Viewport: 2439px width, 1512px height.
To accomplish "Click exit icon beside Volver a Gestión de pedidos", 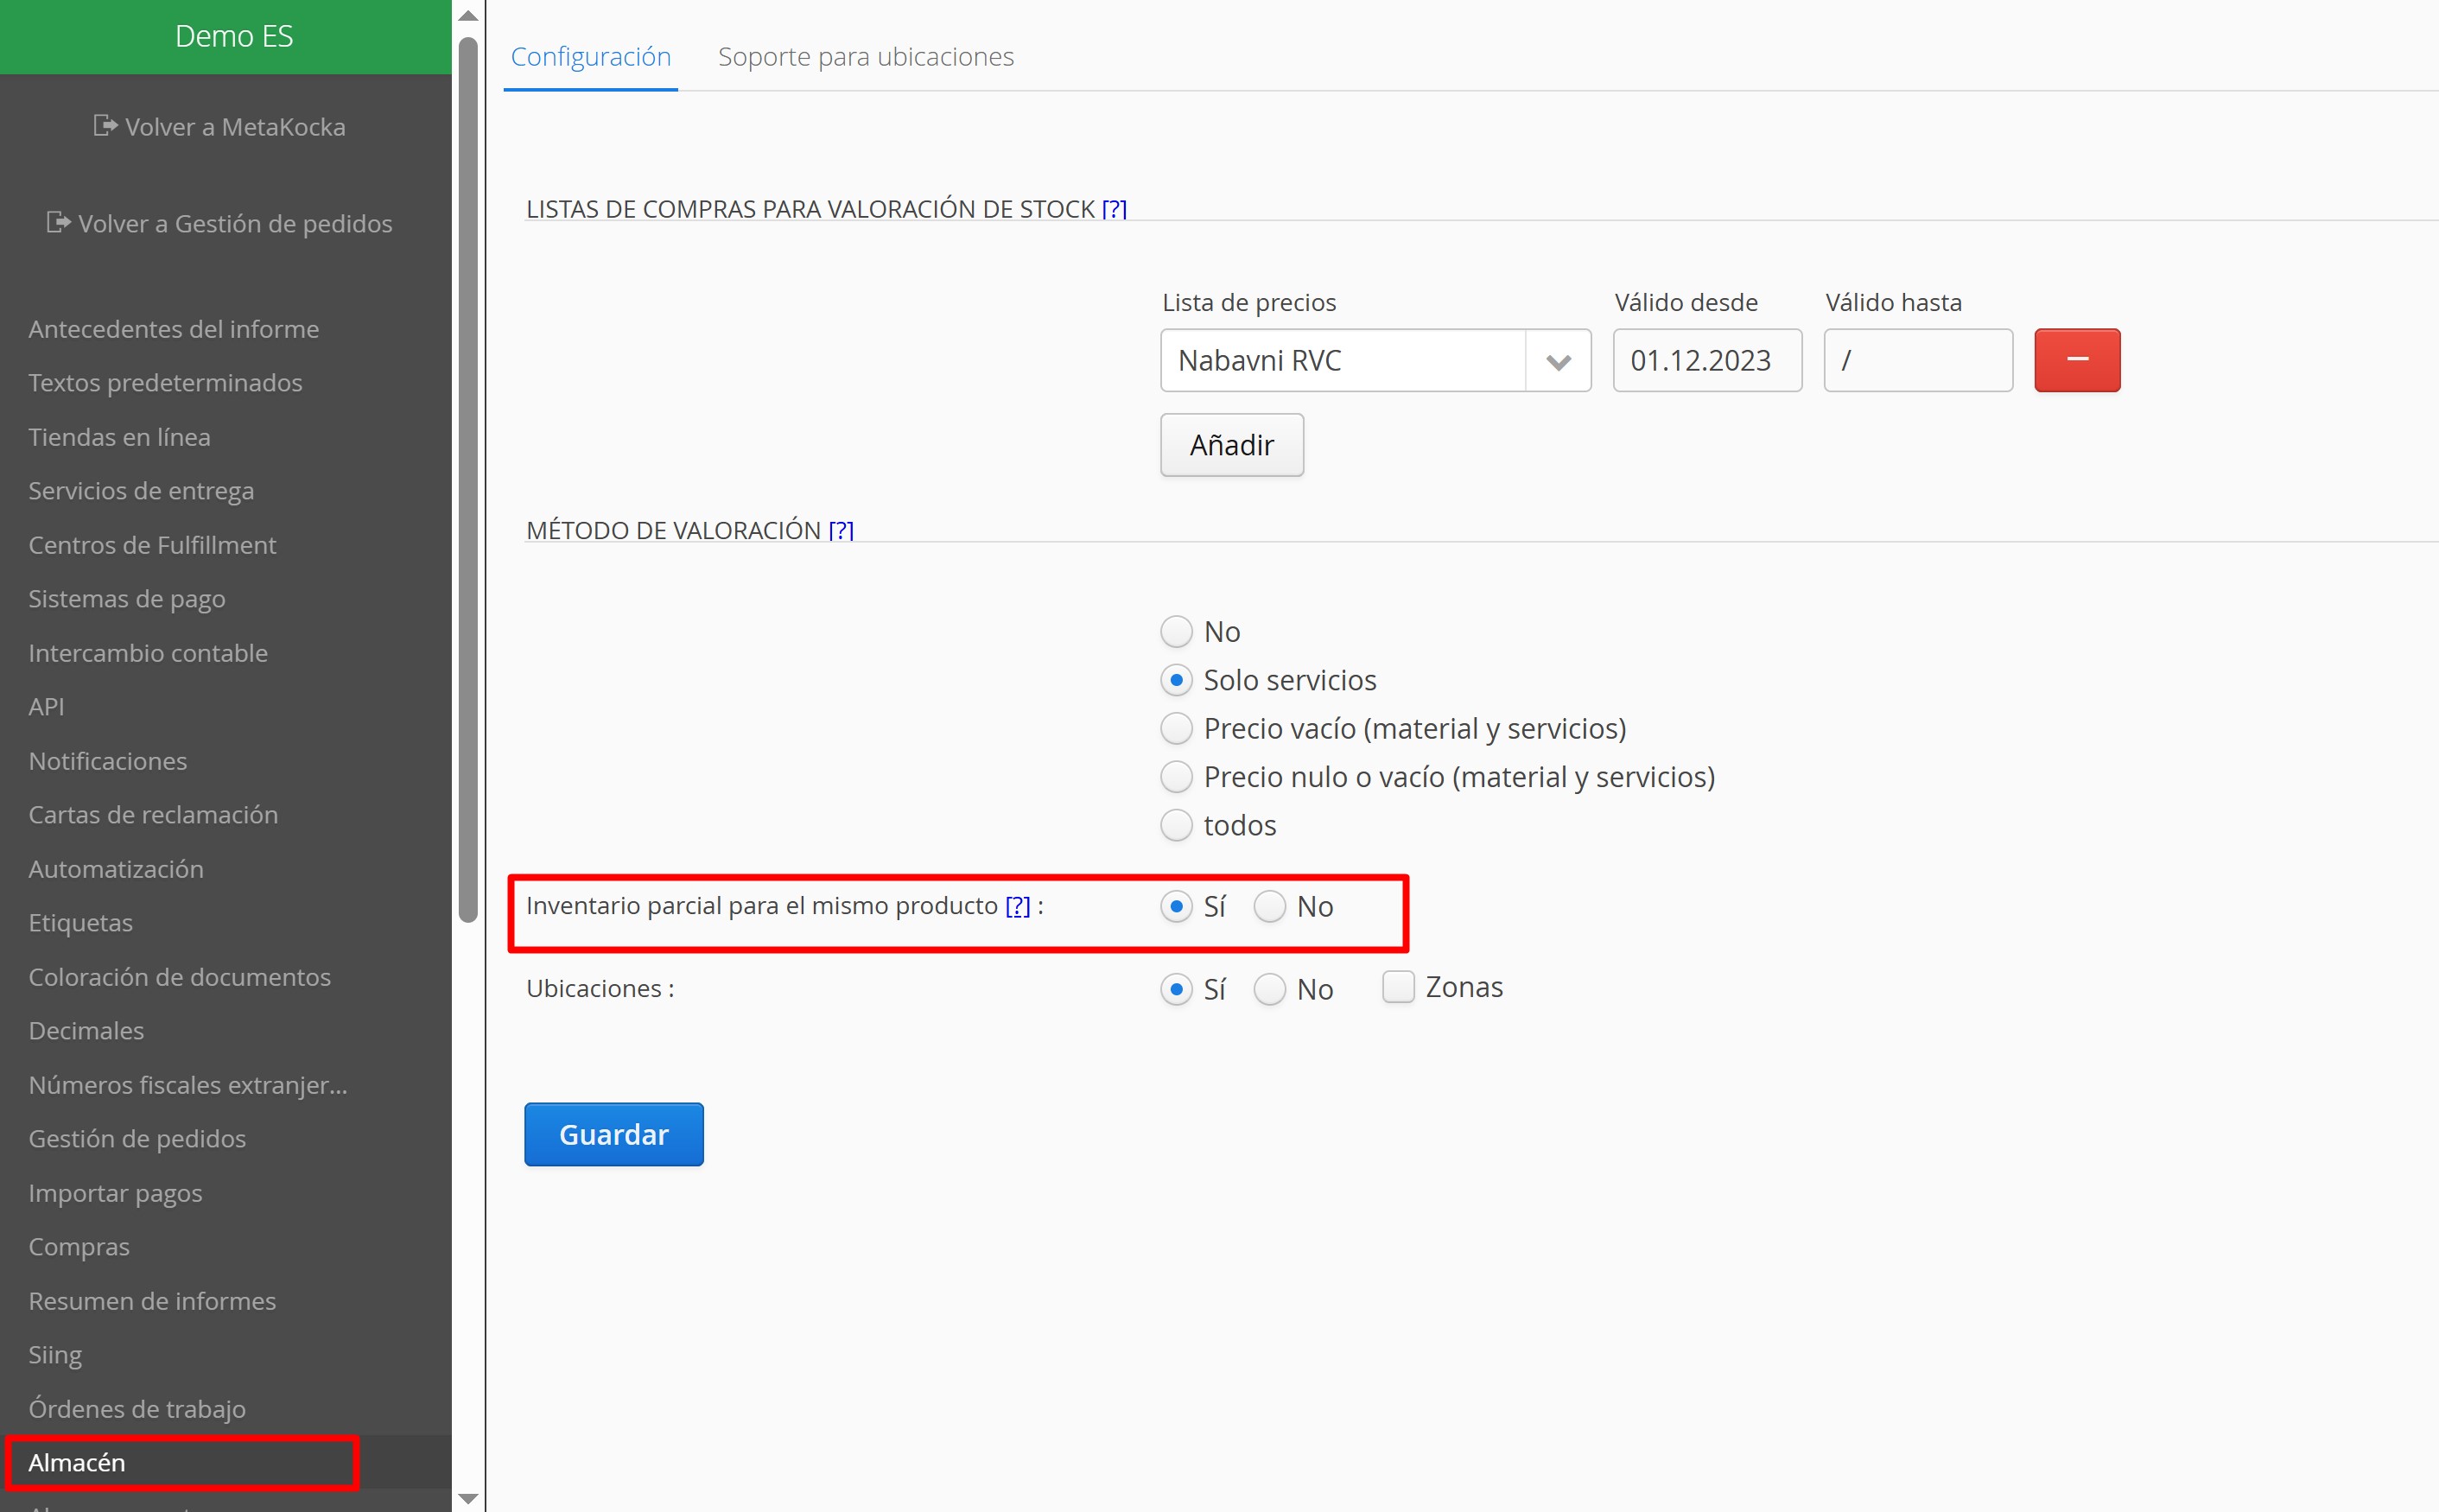I will 58,222.
